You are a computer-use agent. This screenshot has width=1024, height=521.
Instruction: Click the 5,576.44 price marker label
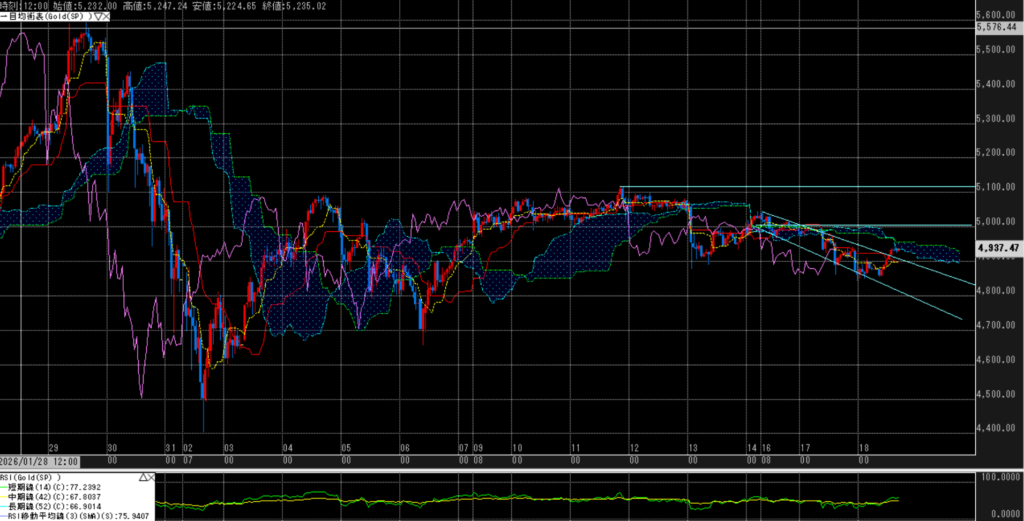(x=998, y=28)
